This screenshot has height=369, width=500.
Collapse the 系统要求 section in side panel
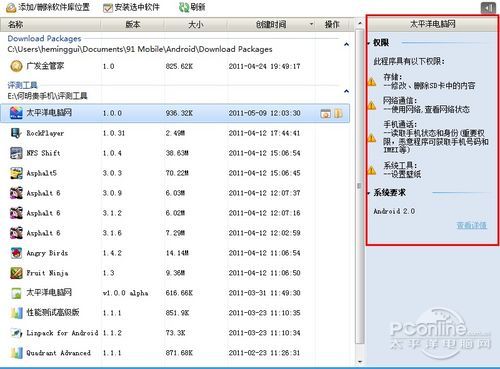click(369, 193)
